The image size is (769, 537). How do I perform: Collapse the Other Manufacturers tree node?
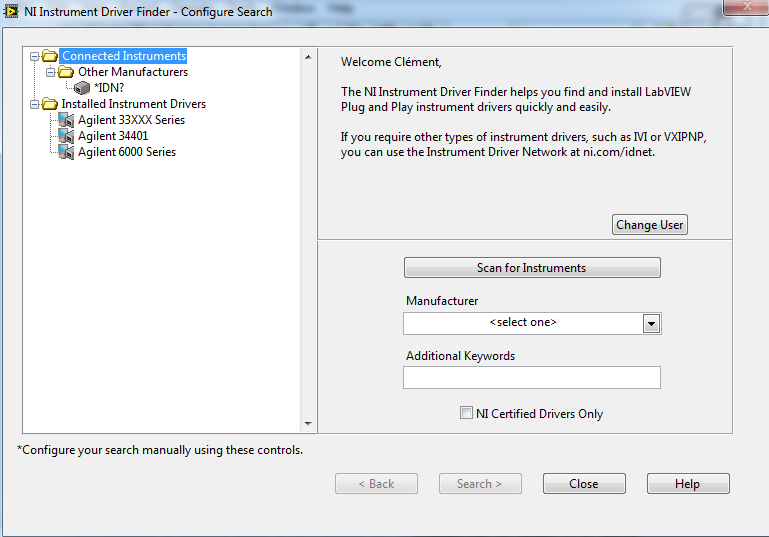(x=51, y=72)
